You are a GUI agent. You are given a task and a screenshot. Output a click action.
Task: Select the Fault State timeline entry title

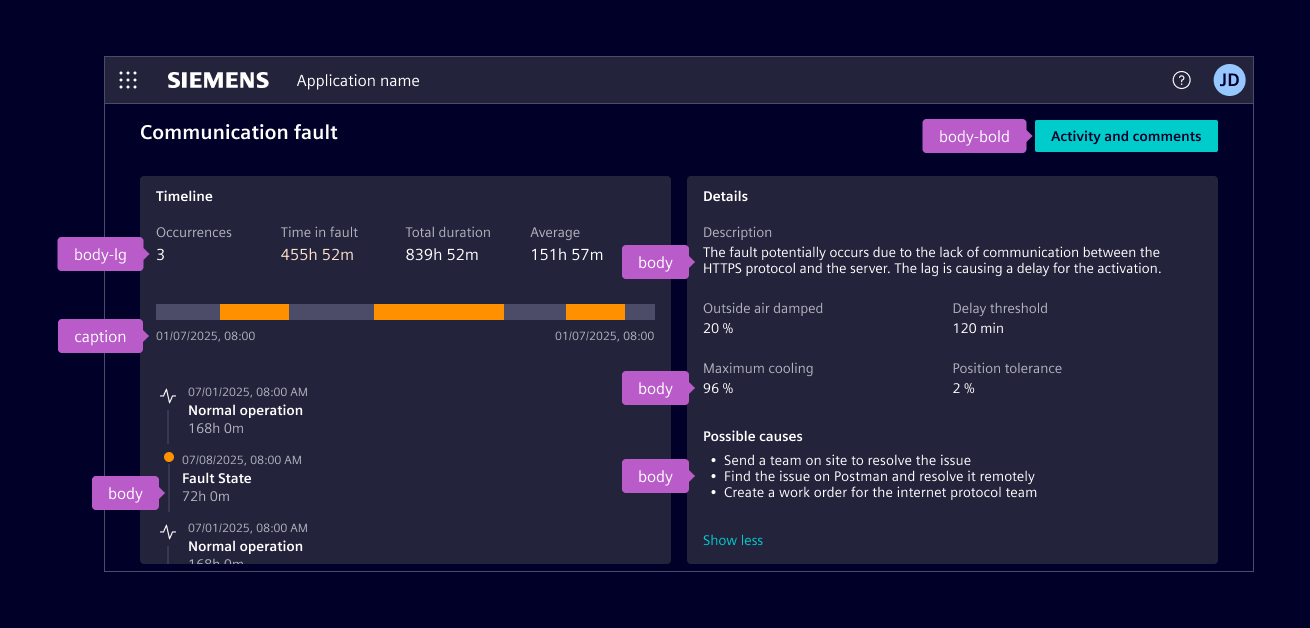(217, 479)
